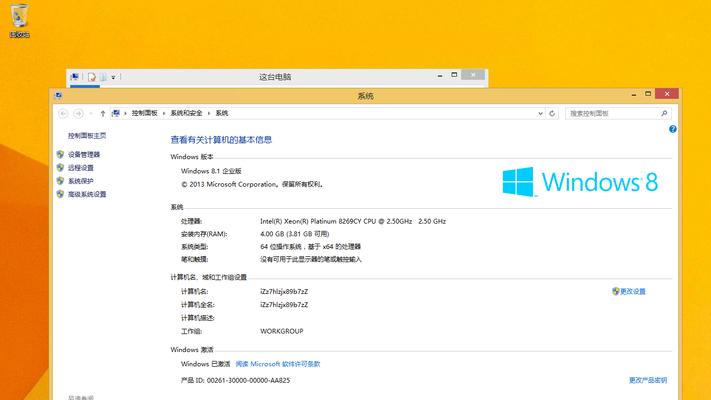This screenshot has width=711, height=400.
Task: Click 更改设置 link for computer name
Action: [633, 291]
